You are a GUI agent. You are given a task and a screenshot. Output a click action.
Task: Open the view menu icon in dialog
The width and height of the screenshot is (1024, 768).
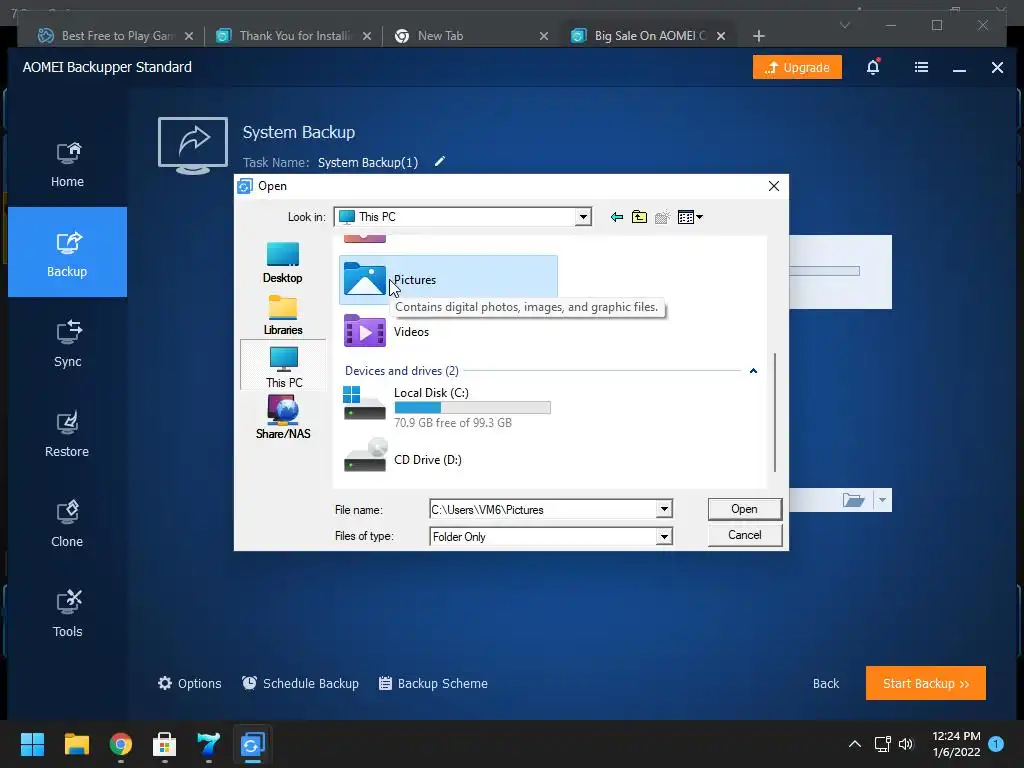(x=690, y=217)
